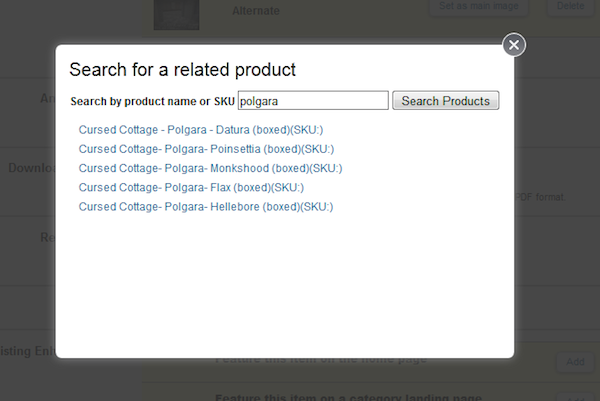The height and width of the screenshot is (401, 600).
Task: Select Cursed Cottage Polgara Poinsettia (boxed)
Action: coord(206,149)
